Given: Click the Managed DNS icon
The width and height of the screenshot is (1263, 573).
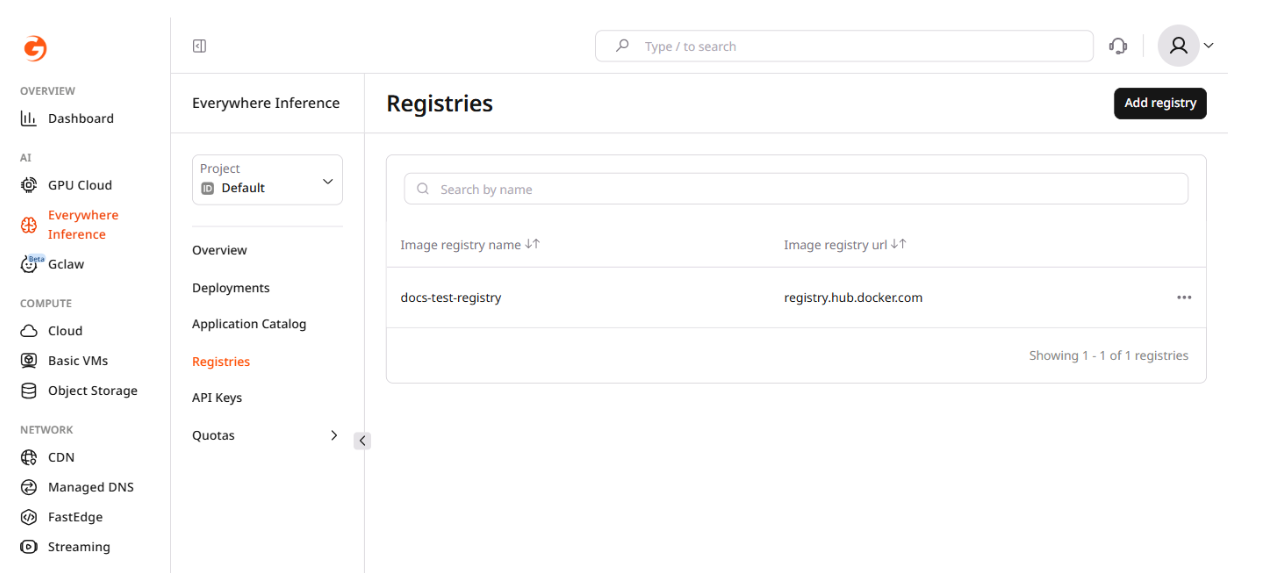Looking at the screenshot, I should pos(29,487).
